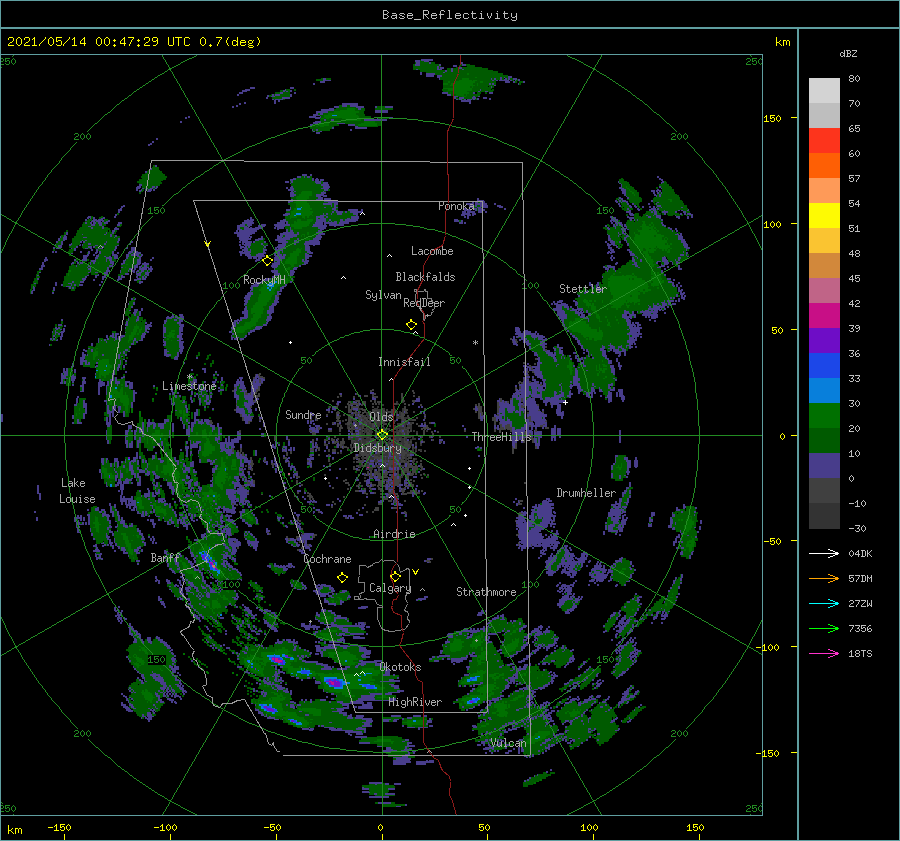The image size is (900, 841).
Task: Click the cyan 27ZW arrow in legend
Action: click(x=824, y=603)
